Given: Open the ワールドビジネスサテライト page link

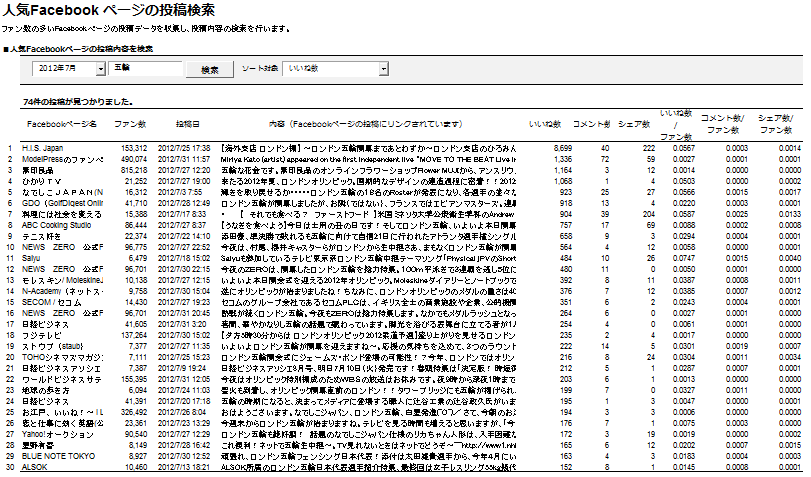Looking at the screenshot, I should click(x=62, y=379).
